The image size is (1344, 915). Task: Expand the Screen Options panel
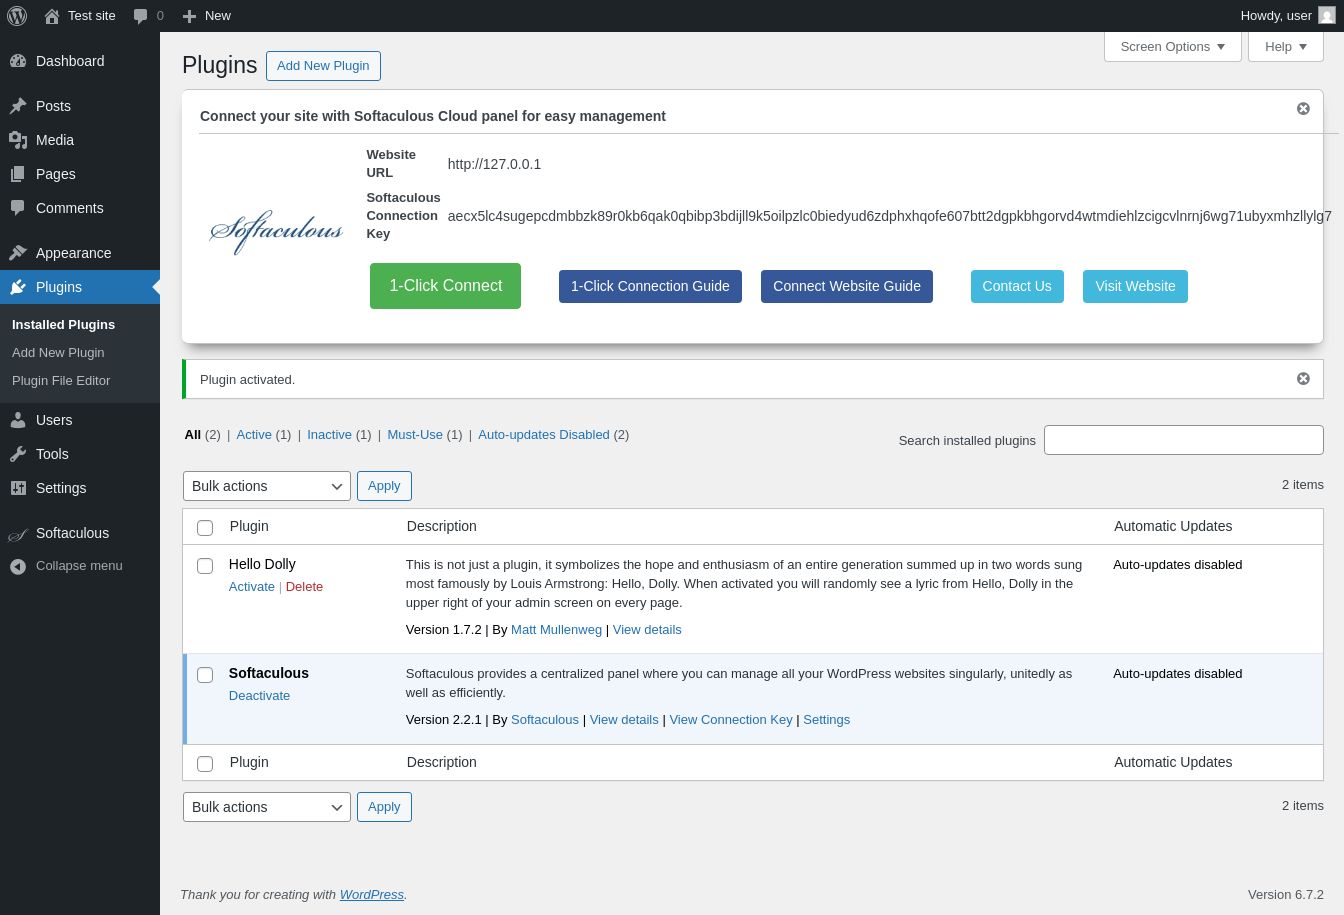[x=1173, y=47]
